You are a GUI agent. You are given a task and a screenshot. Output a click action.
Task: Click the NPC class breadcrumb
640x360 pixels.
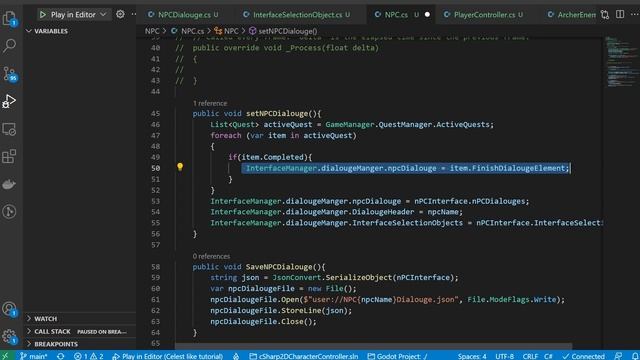tap(227, 31)
